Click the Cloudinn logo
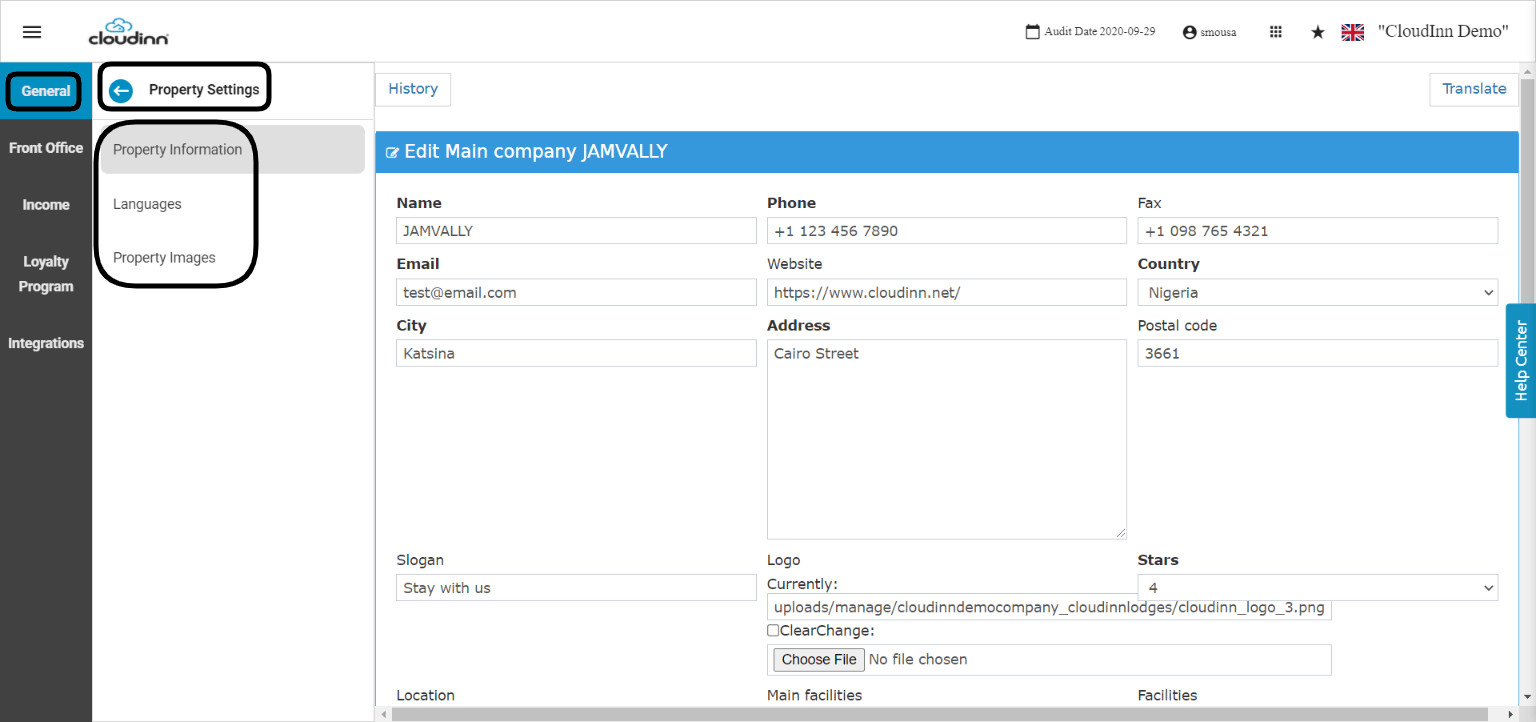 [128, 32]
